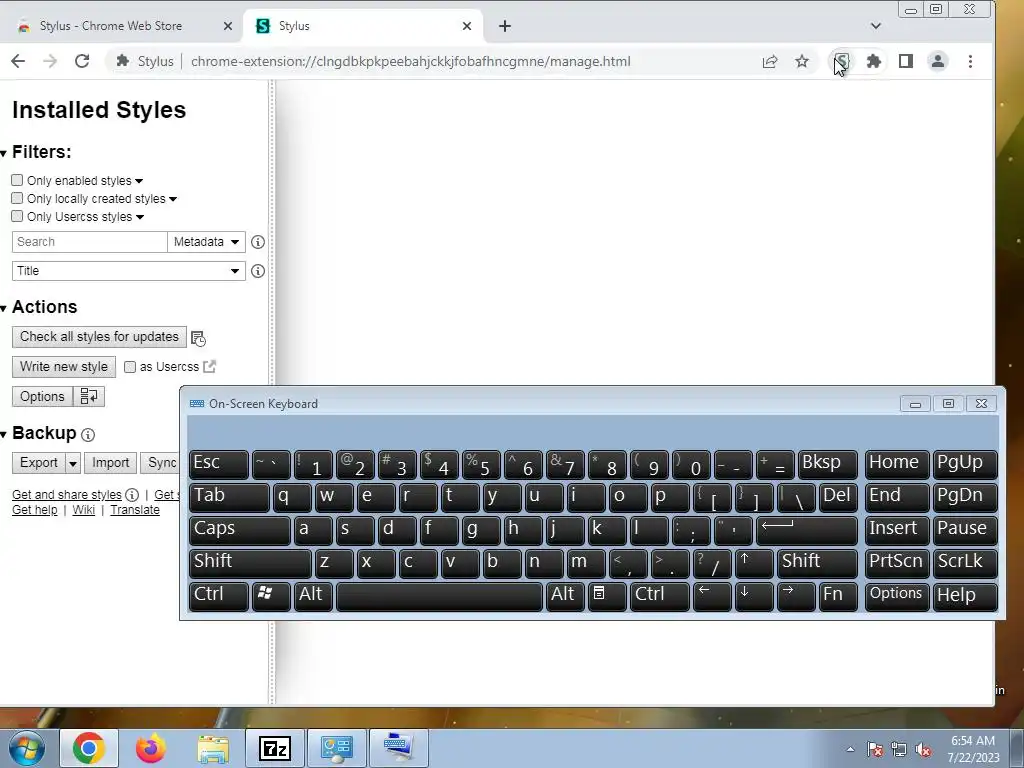Image resolution: width=1024 pixels, height=768 pixels.
Task: Click Write new style button
Action: [x=64, y=367]
